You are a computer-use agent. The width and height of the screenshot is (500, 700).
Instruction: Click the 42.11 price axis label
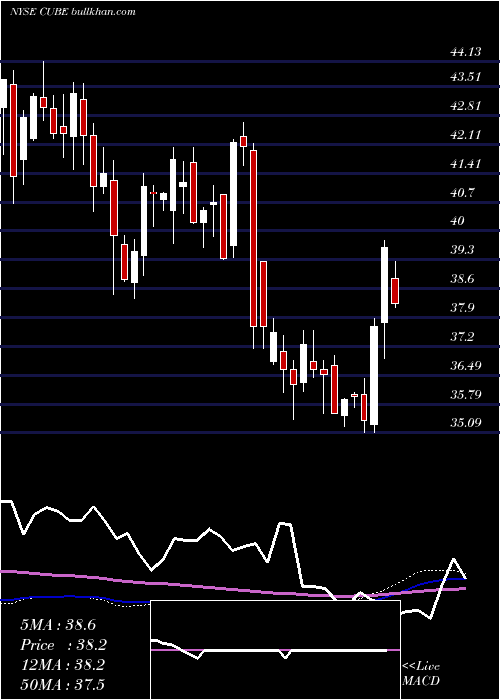point(466,135)
